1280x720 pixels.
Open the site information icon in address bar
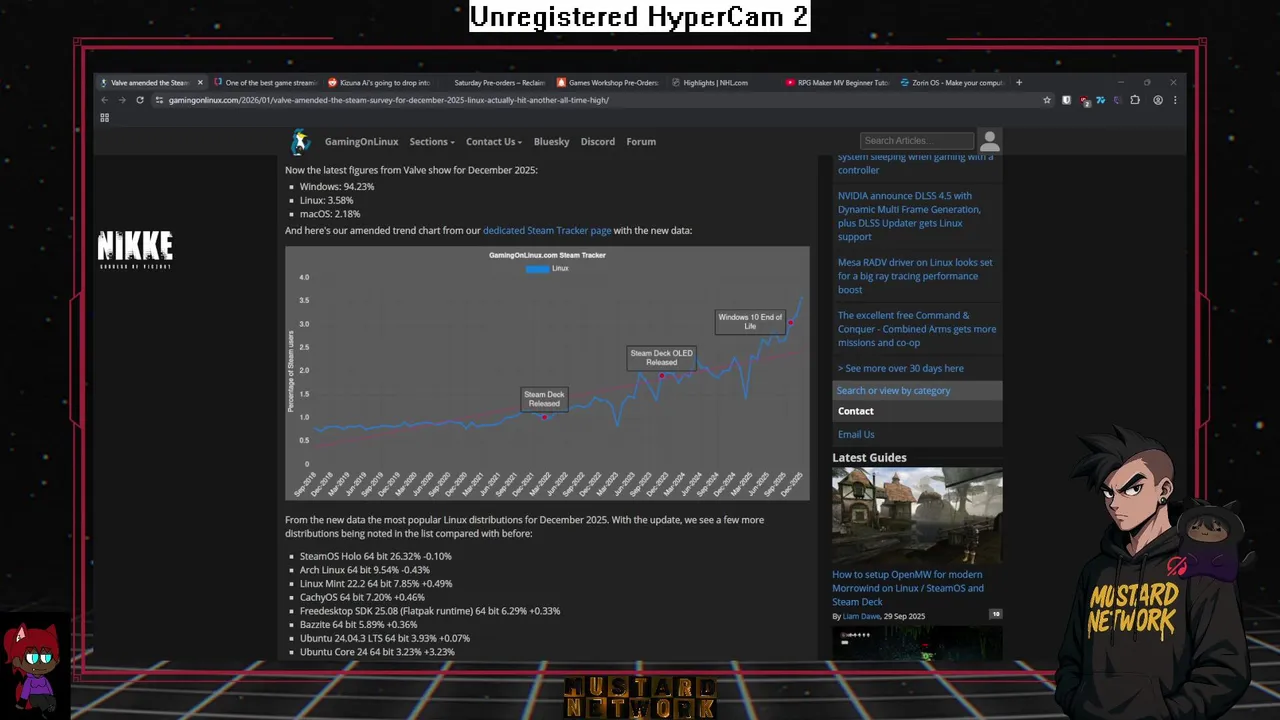pyautogui.click(x=159, y=100)
